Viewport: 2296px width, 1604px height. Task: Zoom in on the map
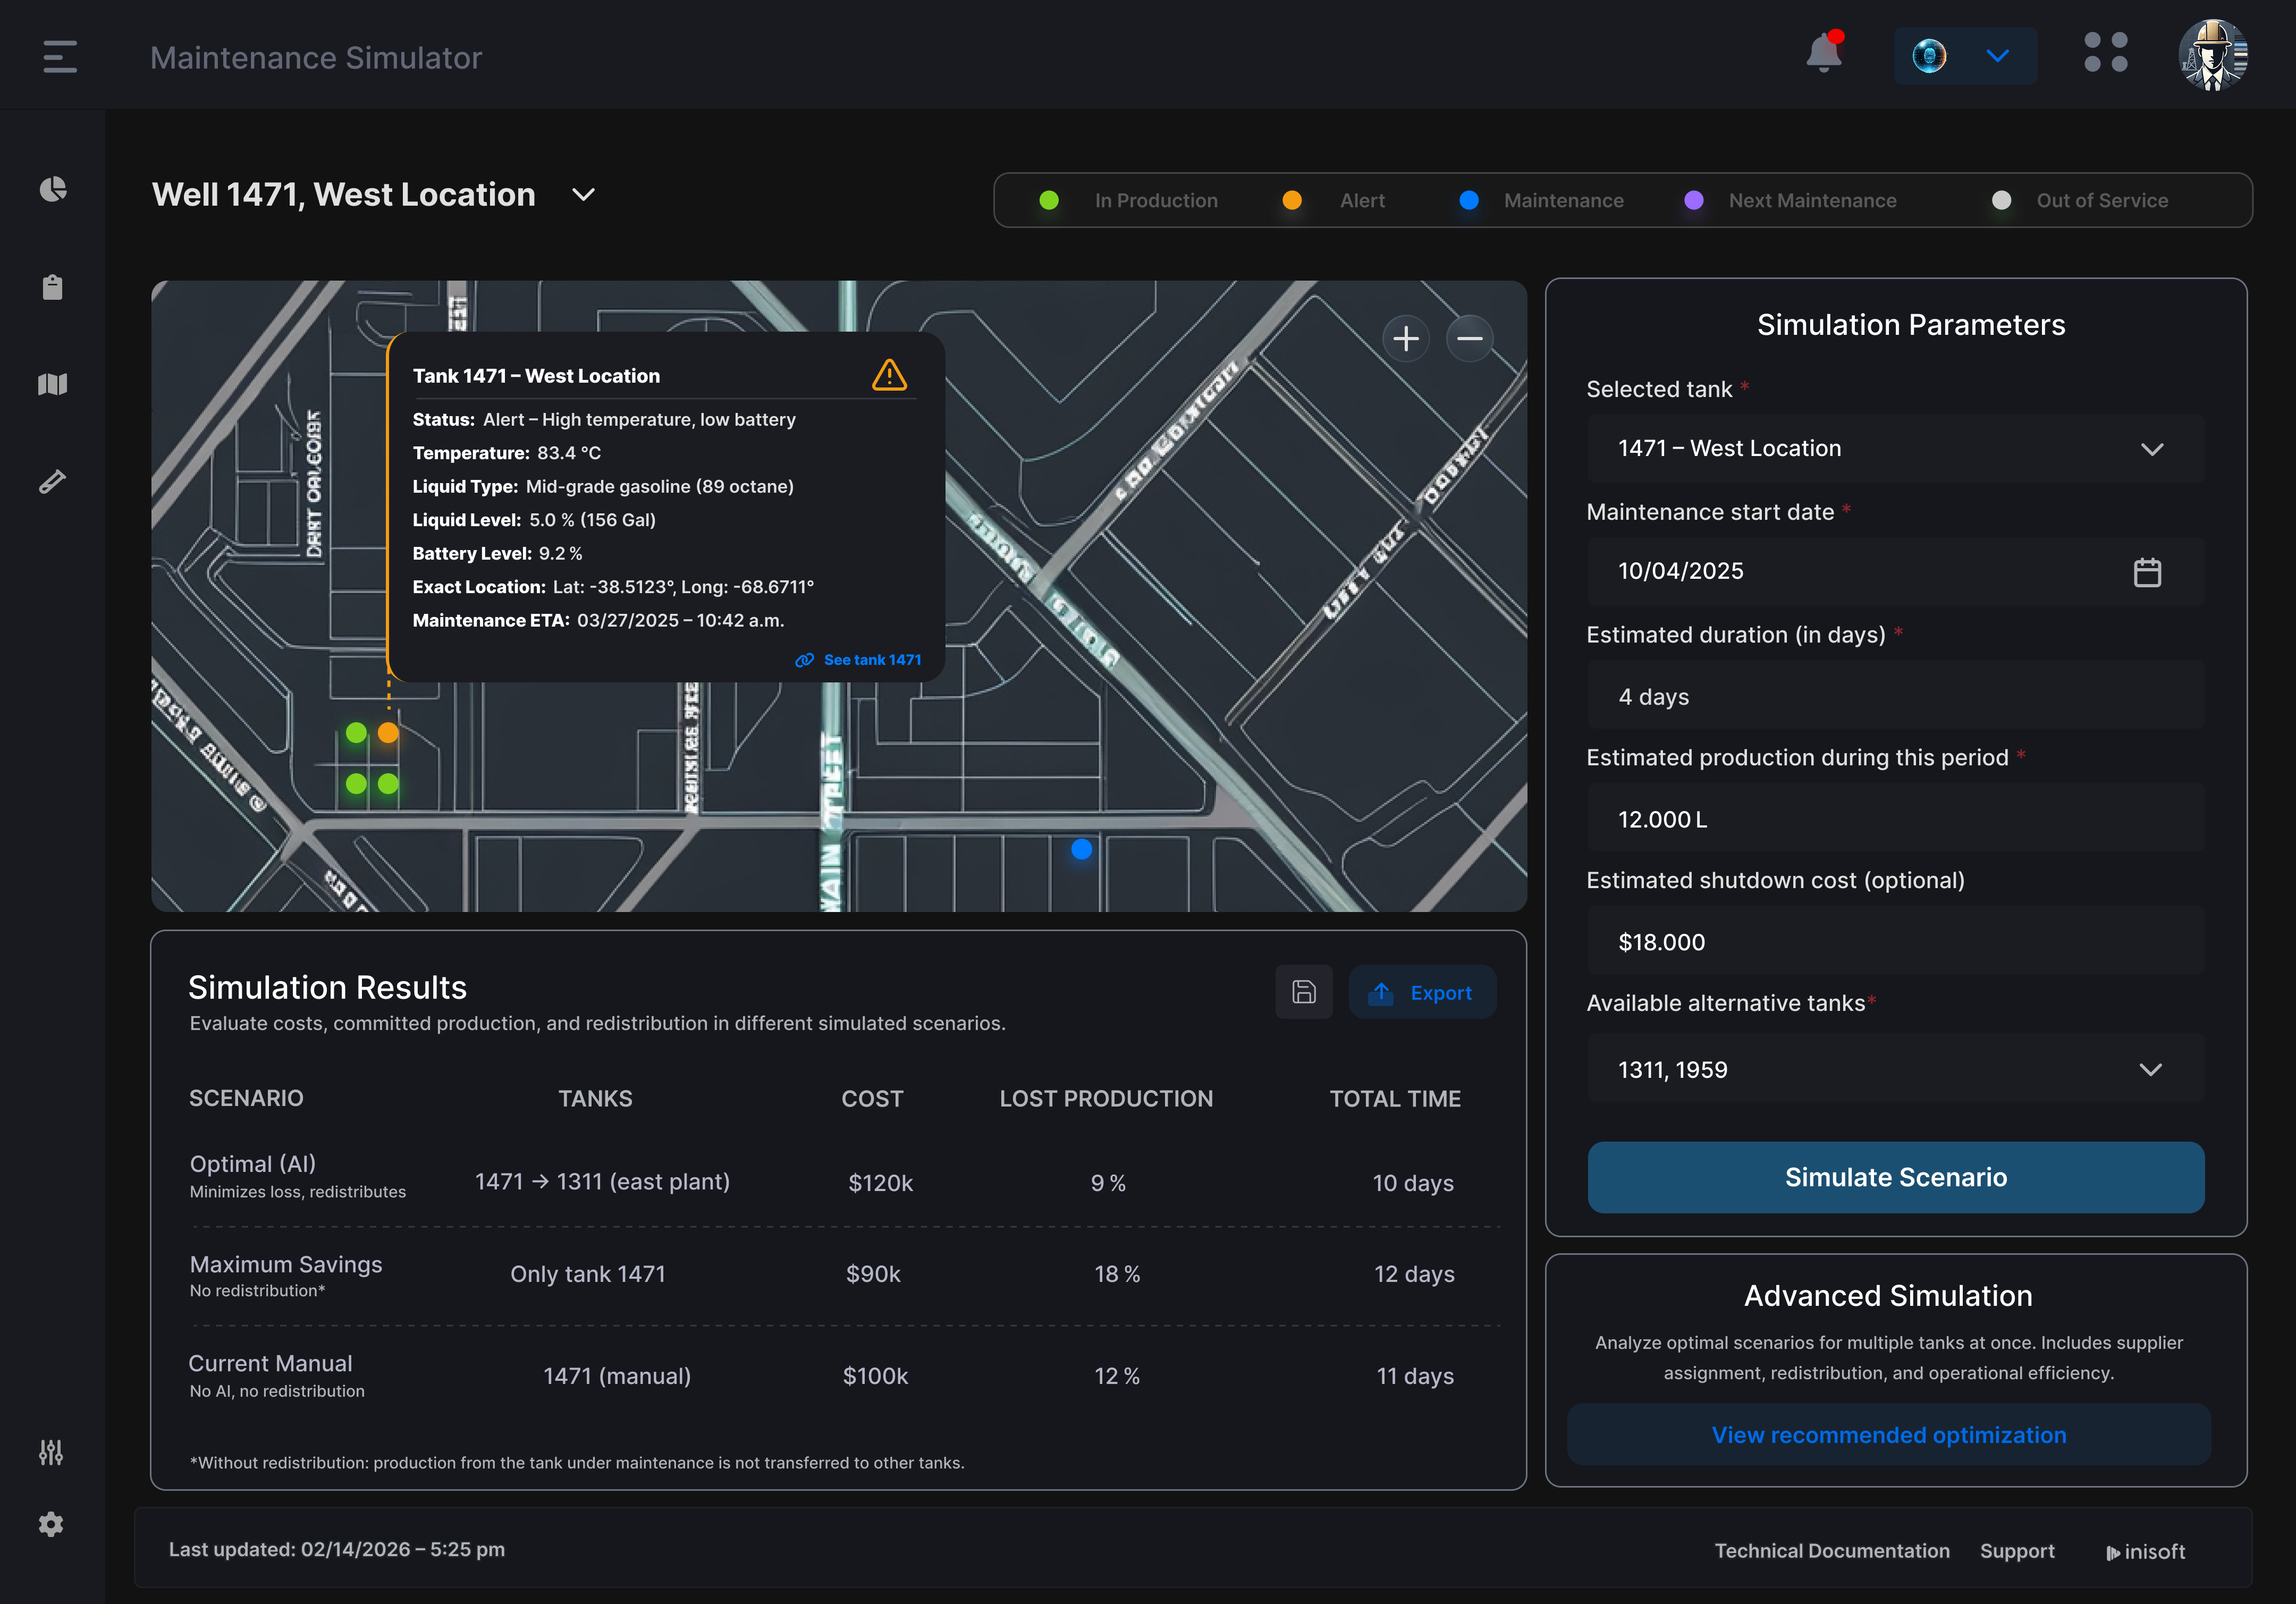click(1405, 339)
